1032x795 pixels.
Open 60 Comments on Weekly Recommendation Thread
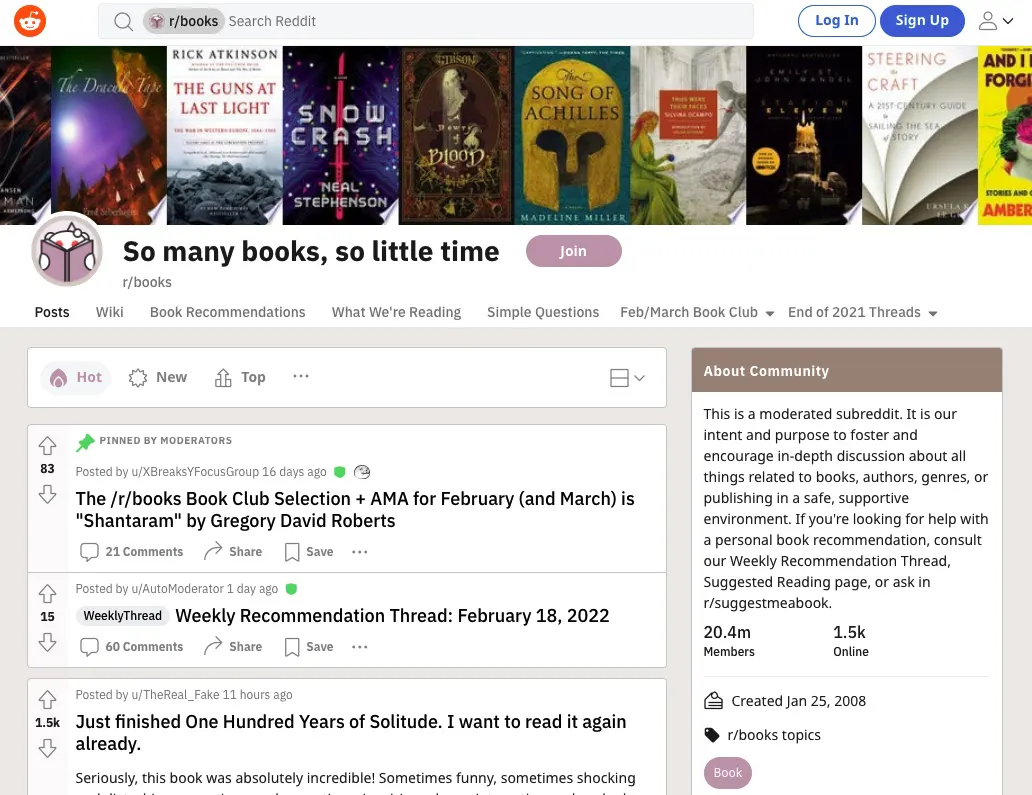tap(132, 647)
